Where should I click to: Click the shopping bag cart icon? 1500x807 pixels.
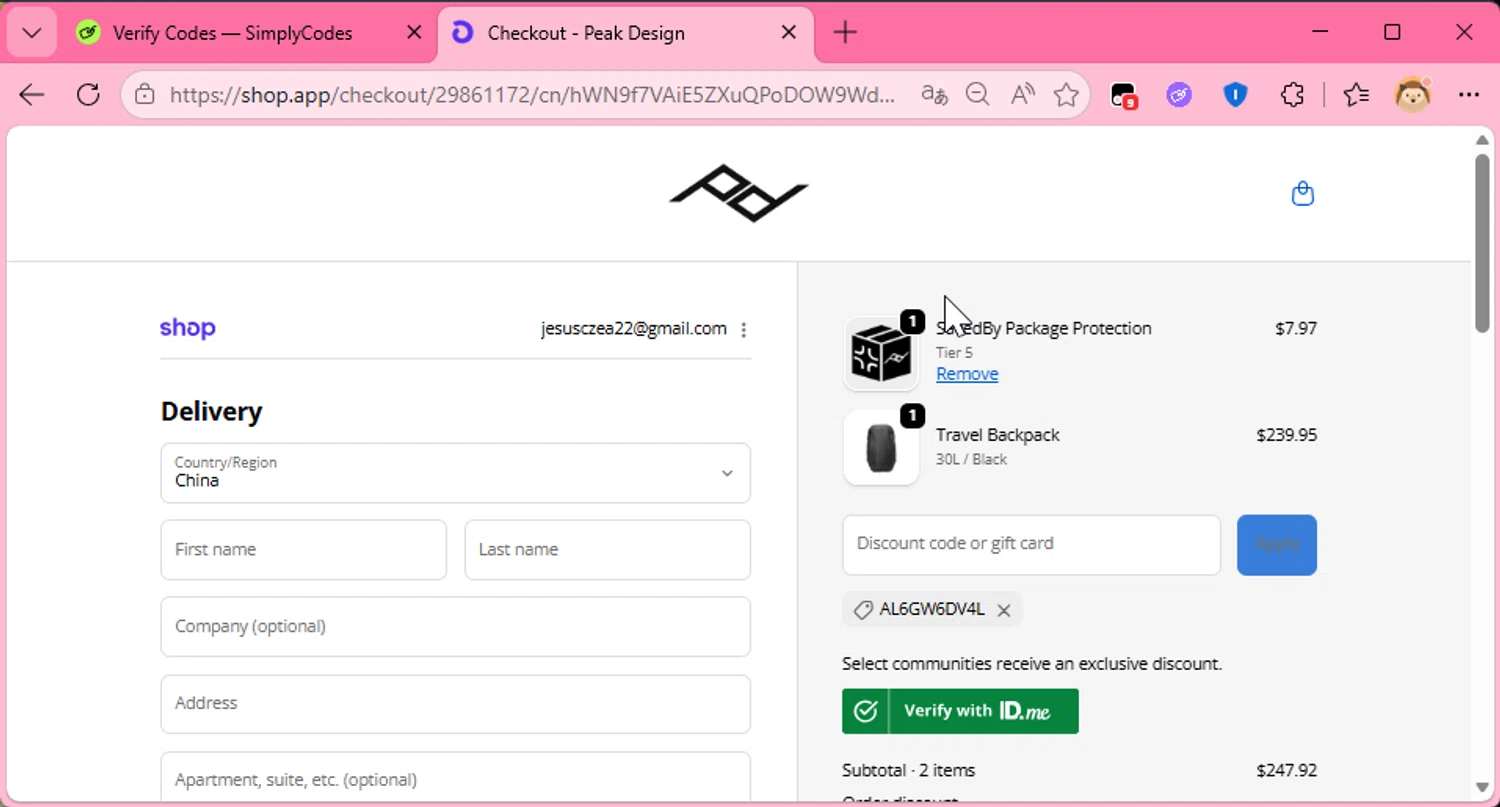coord(1302,193)
